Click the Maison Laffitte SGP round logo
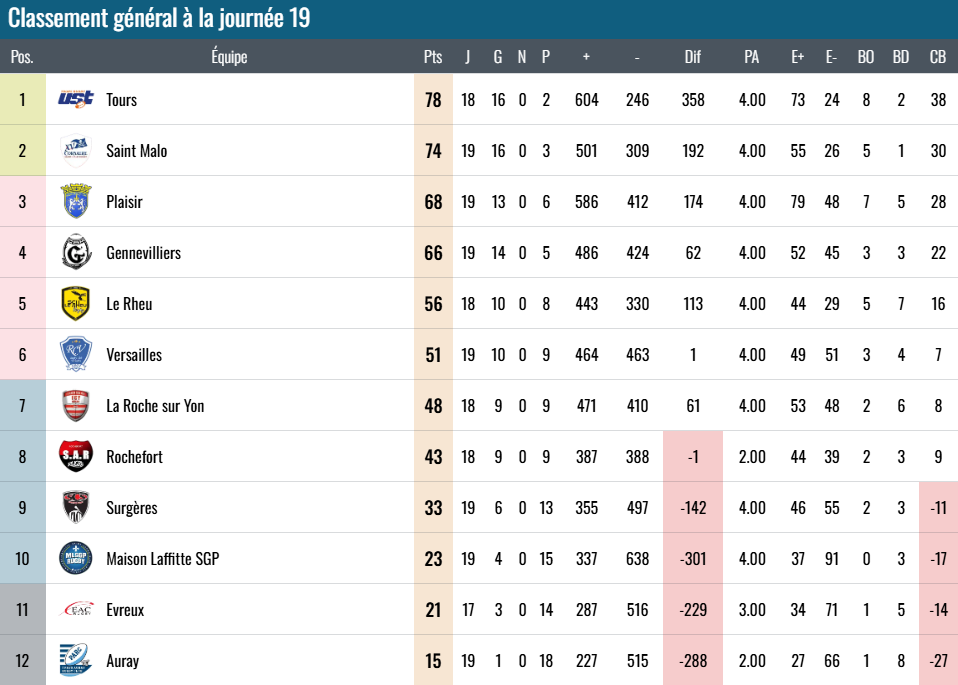Viewport: 958px width, 685px height. pos(76,558)
